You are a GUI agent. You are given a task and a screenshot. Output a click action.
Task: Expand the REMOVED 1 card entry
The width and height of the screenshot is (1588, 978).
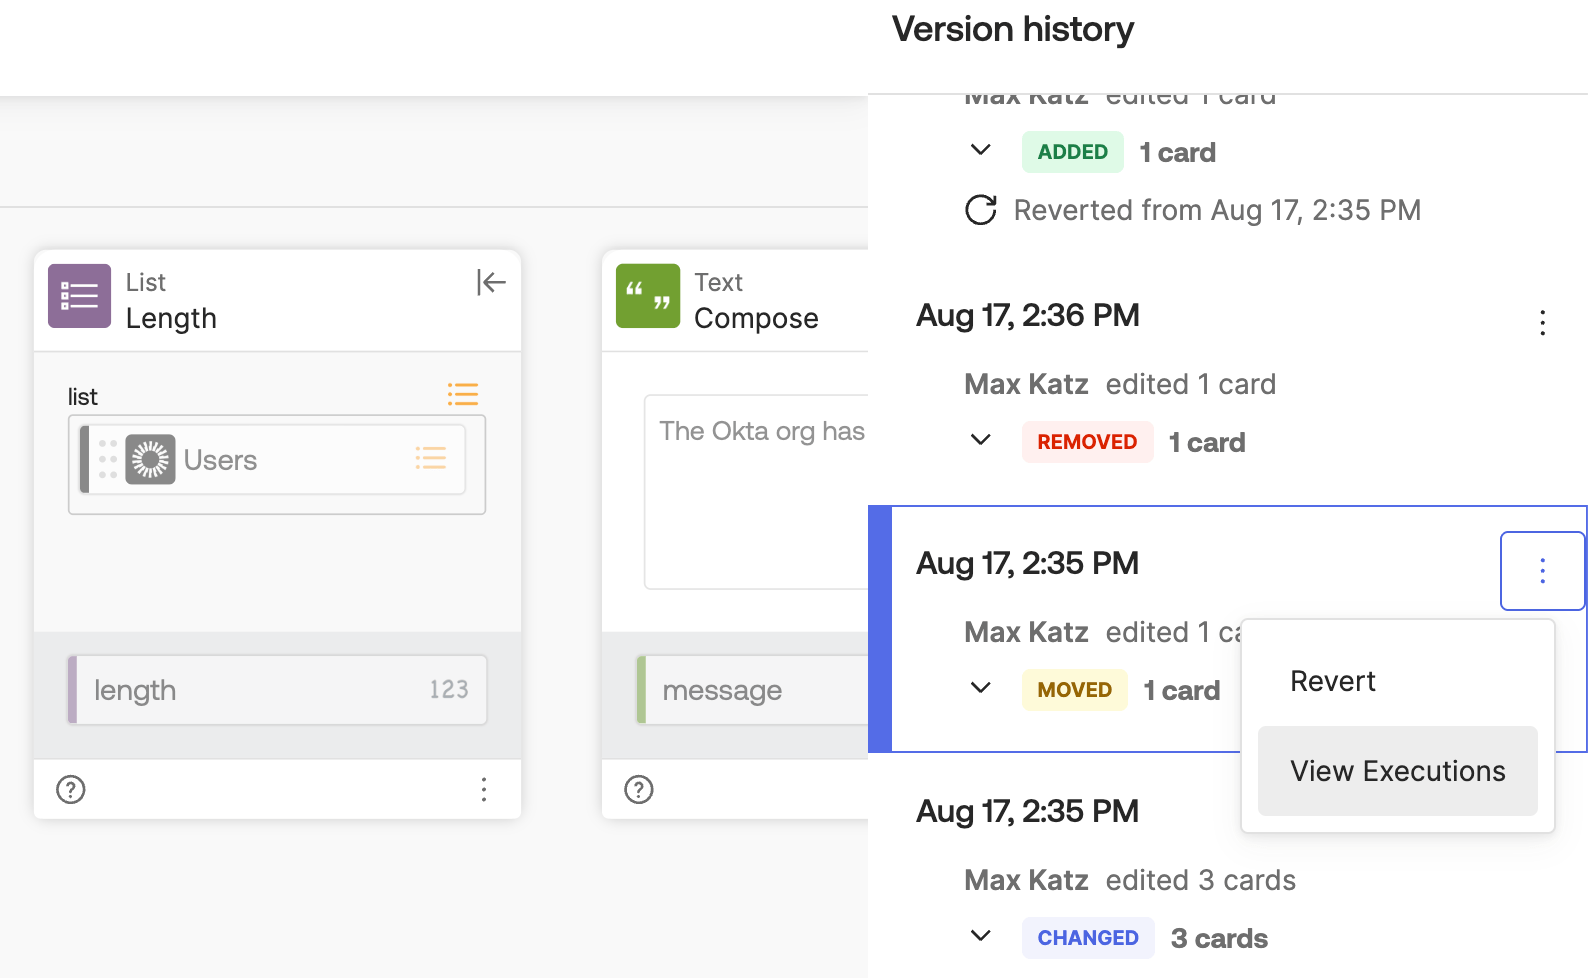click(x=981, y=440)
